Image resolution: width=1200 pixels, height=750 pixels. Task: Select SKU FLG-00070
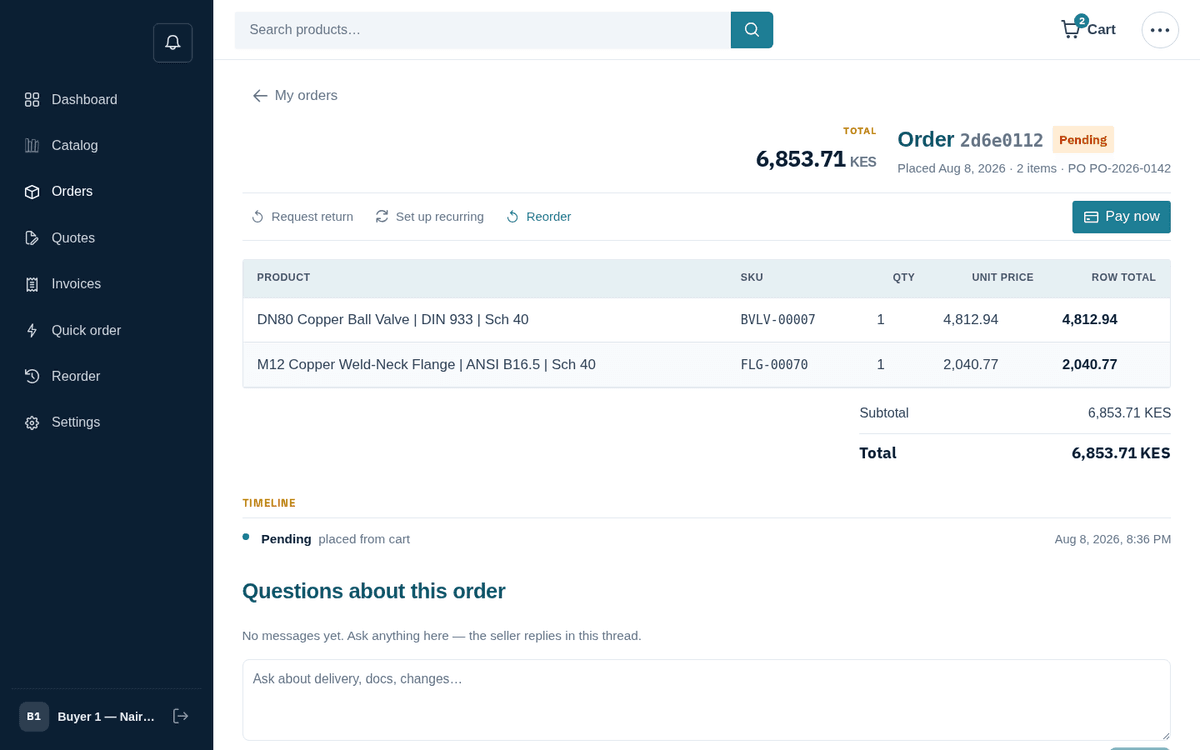774,365
